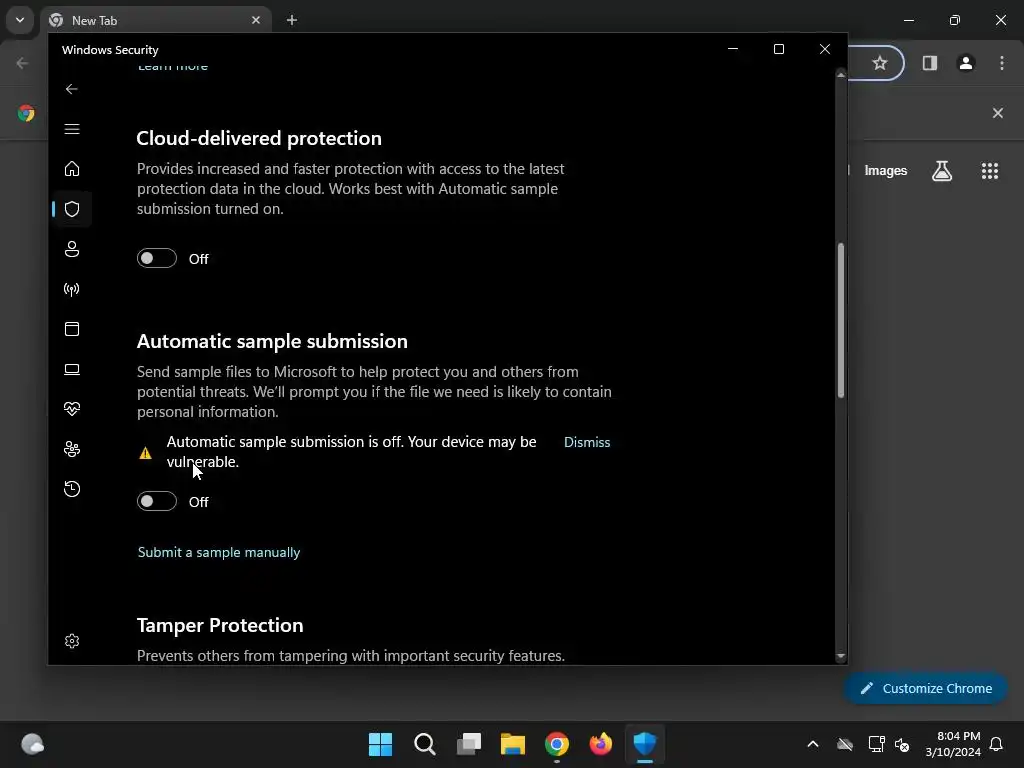The image size is (1024, 768).
Task: Open Chrome side panel icon
Action: (x=930, y=63)
